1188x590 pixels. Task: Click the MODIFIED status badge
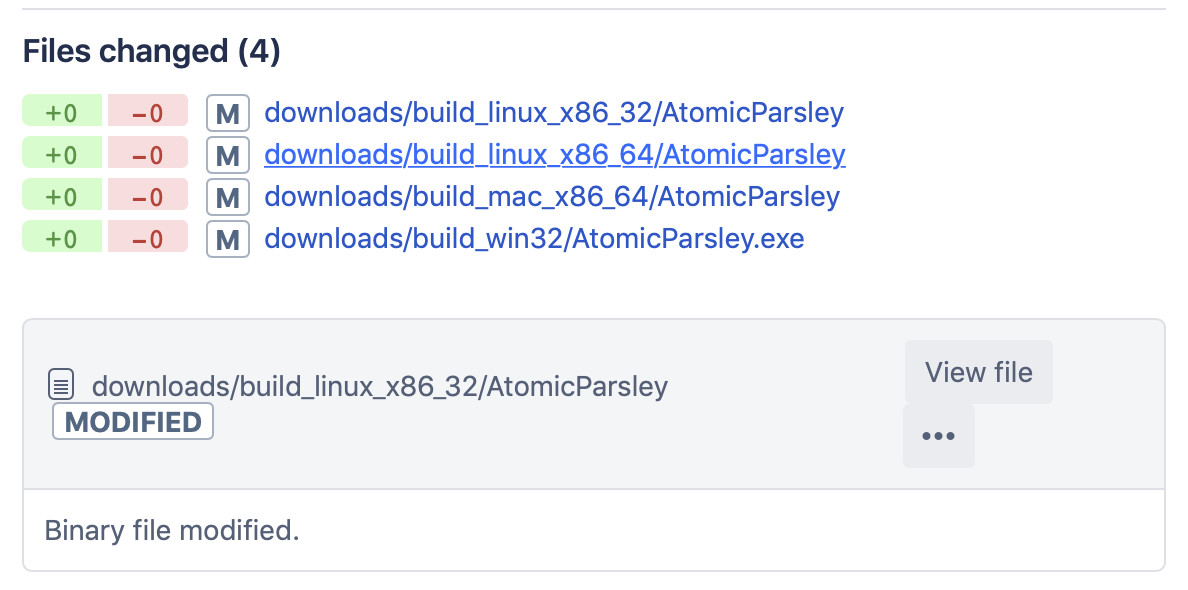tap(133, 422)
